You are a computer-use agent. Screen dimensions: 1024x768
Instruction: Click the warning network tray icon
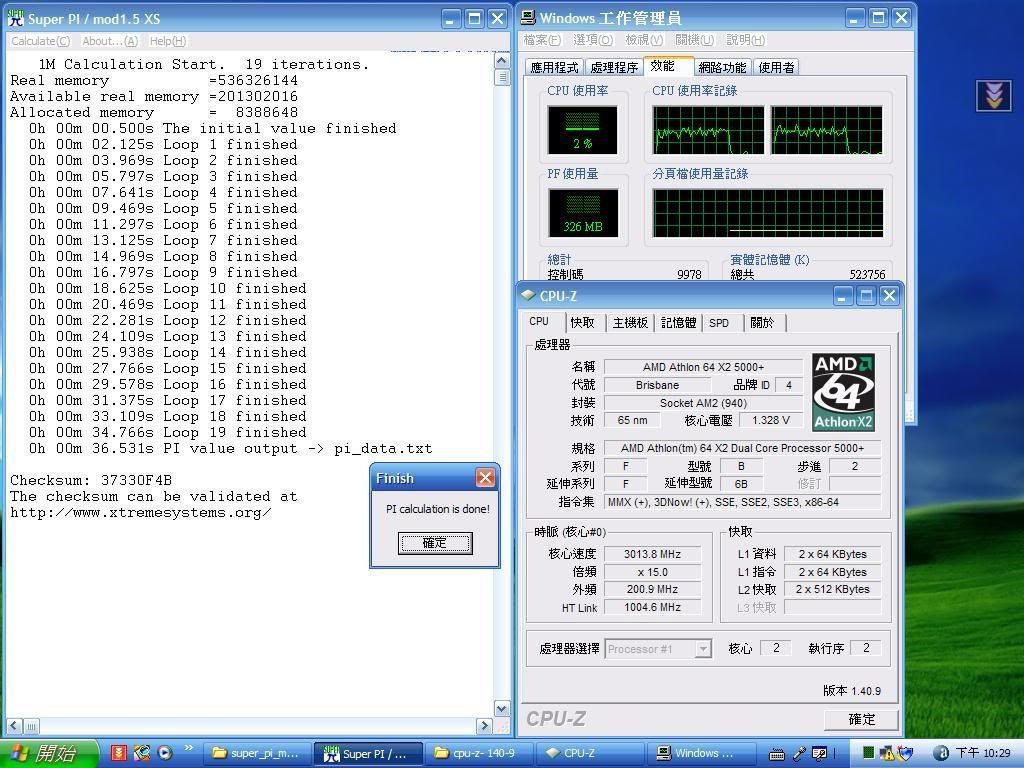887,753
